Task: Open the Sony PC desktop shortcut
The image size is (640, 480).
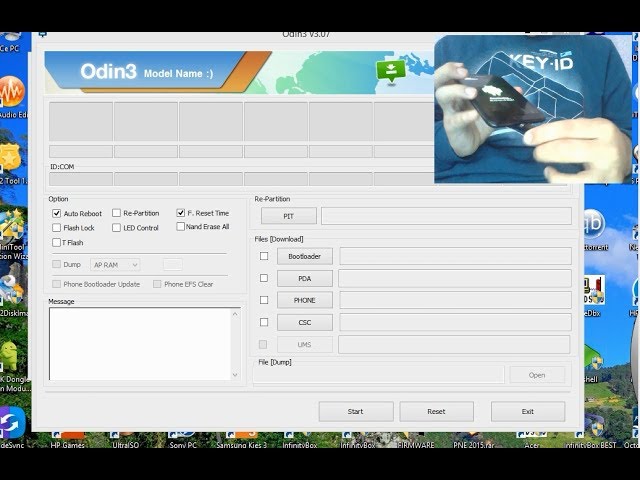Action: (183, 440)
